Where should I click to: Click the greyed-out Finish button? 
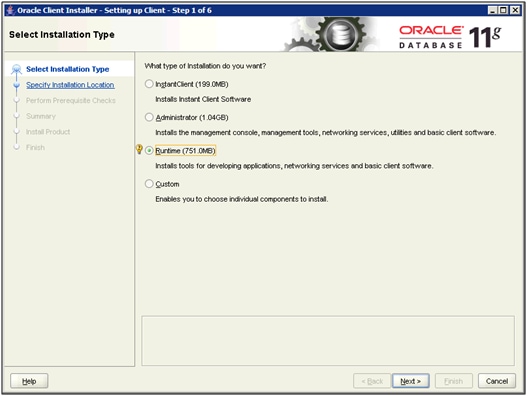(454, 381)
